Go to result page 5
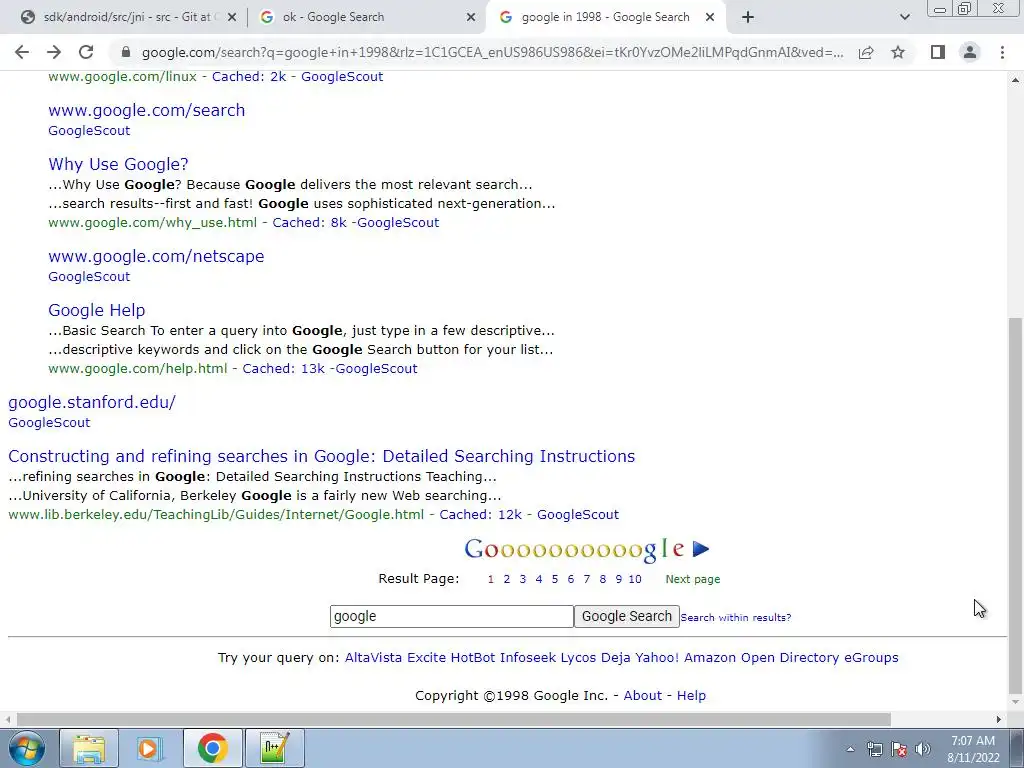This screenshot has height=768, width=1024. click(554, 579)
